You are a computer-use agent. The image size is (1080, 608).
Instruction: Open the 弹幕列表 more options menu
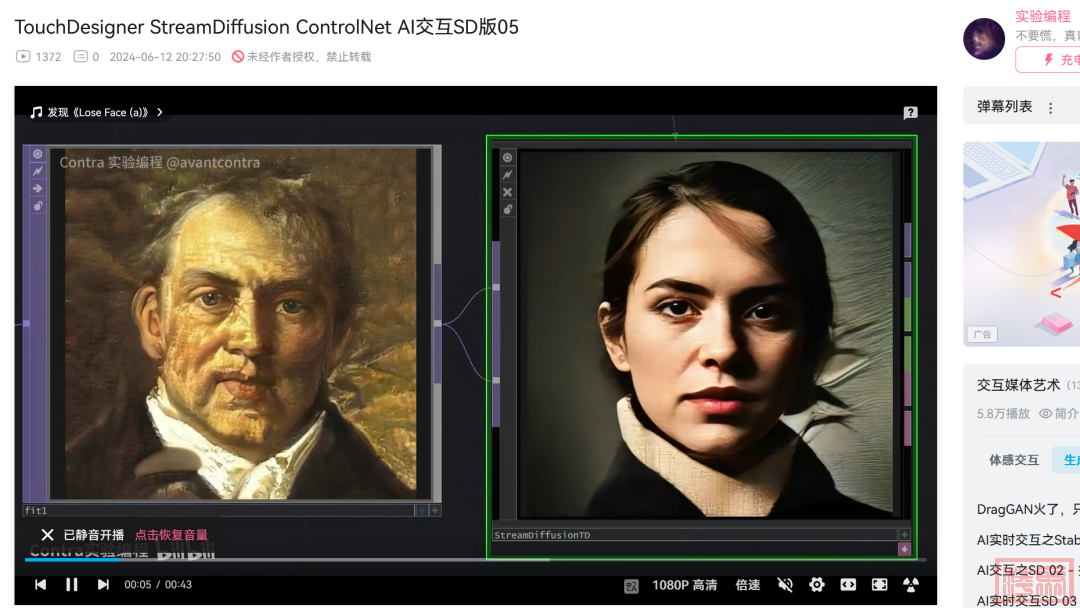(x=1050, y=108)
